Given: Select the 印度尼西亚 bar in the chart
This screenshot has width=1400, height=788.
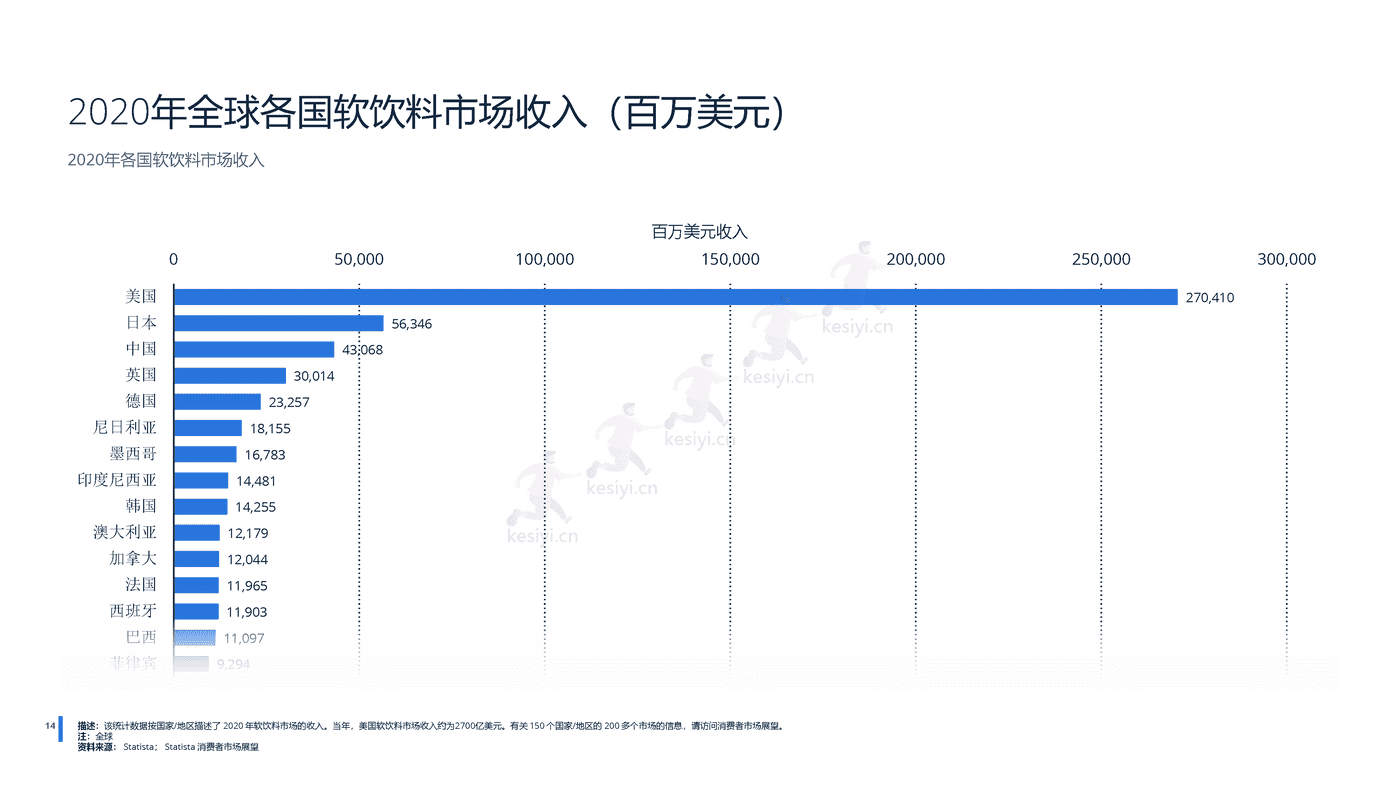Looking at the screenshot, I should point(201,480).
